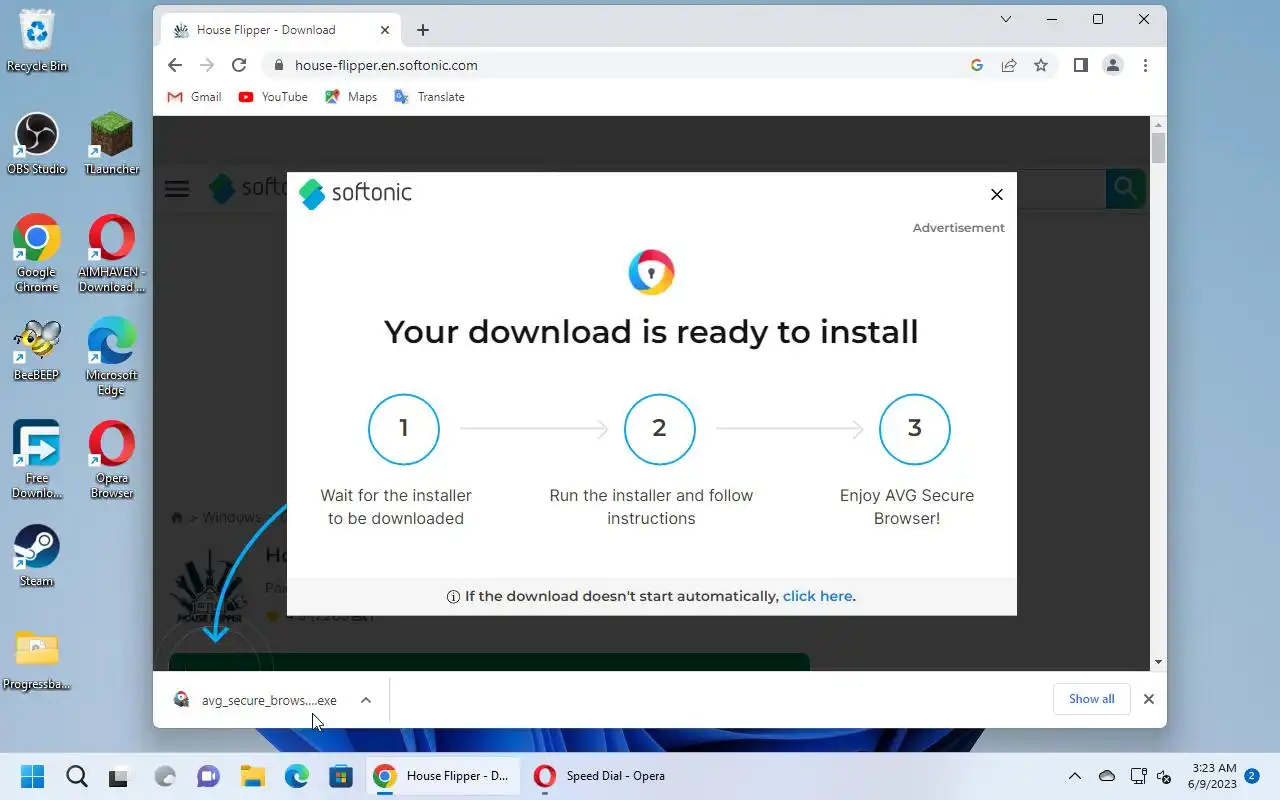Viewport: 1280px width, 800px height.
Task: Expand options for avg_secure_browser download
Action: 366,700
